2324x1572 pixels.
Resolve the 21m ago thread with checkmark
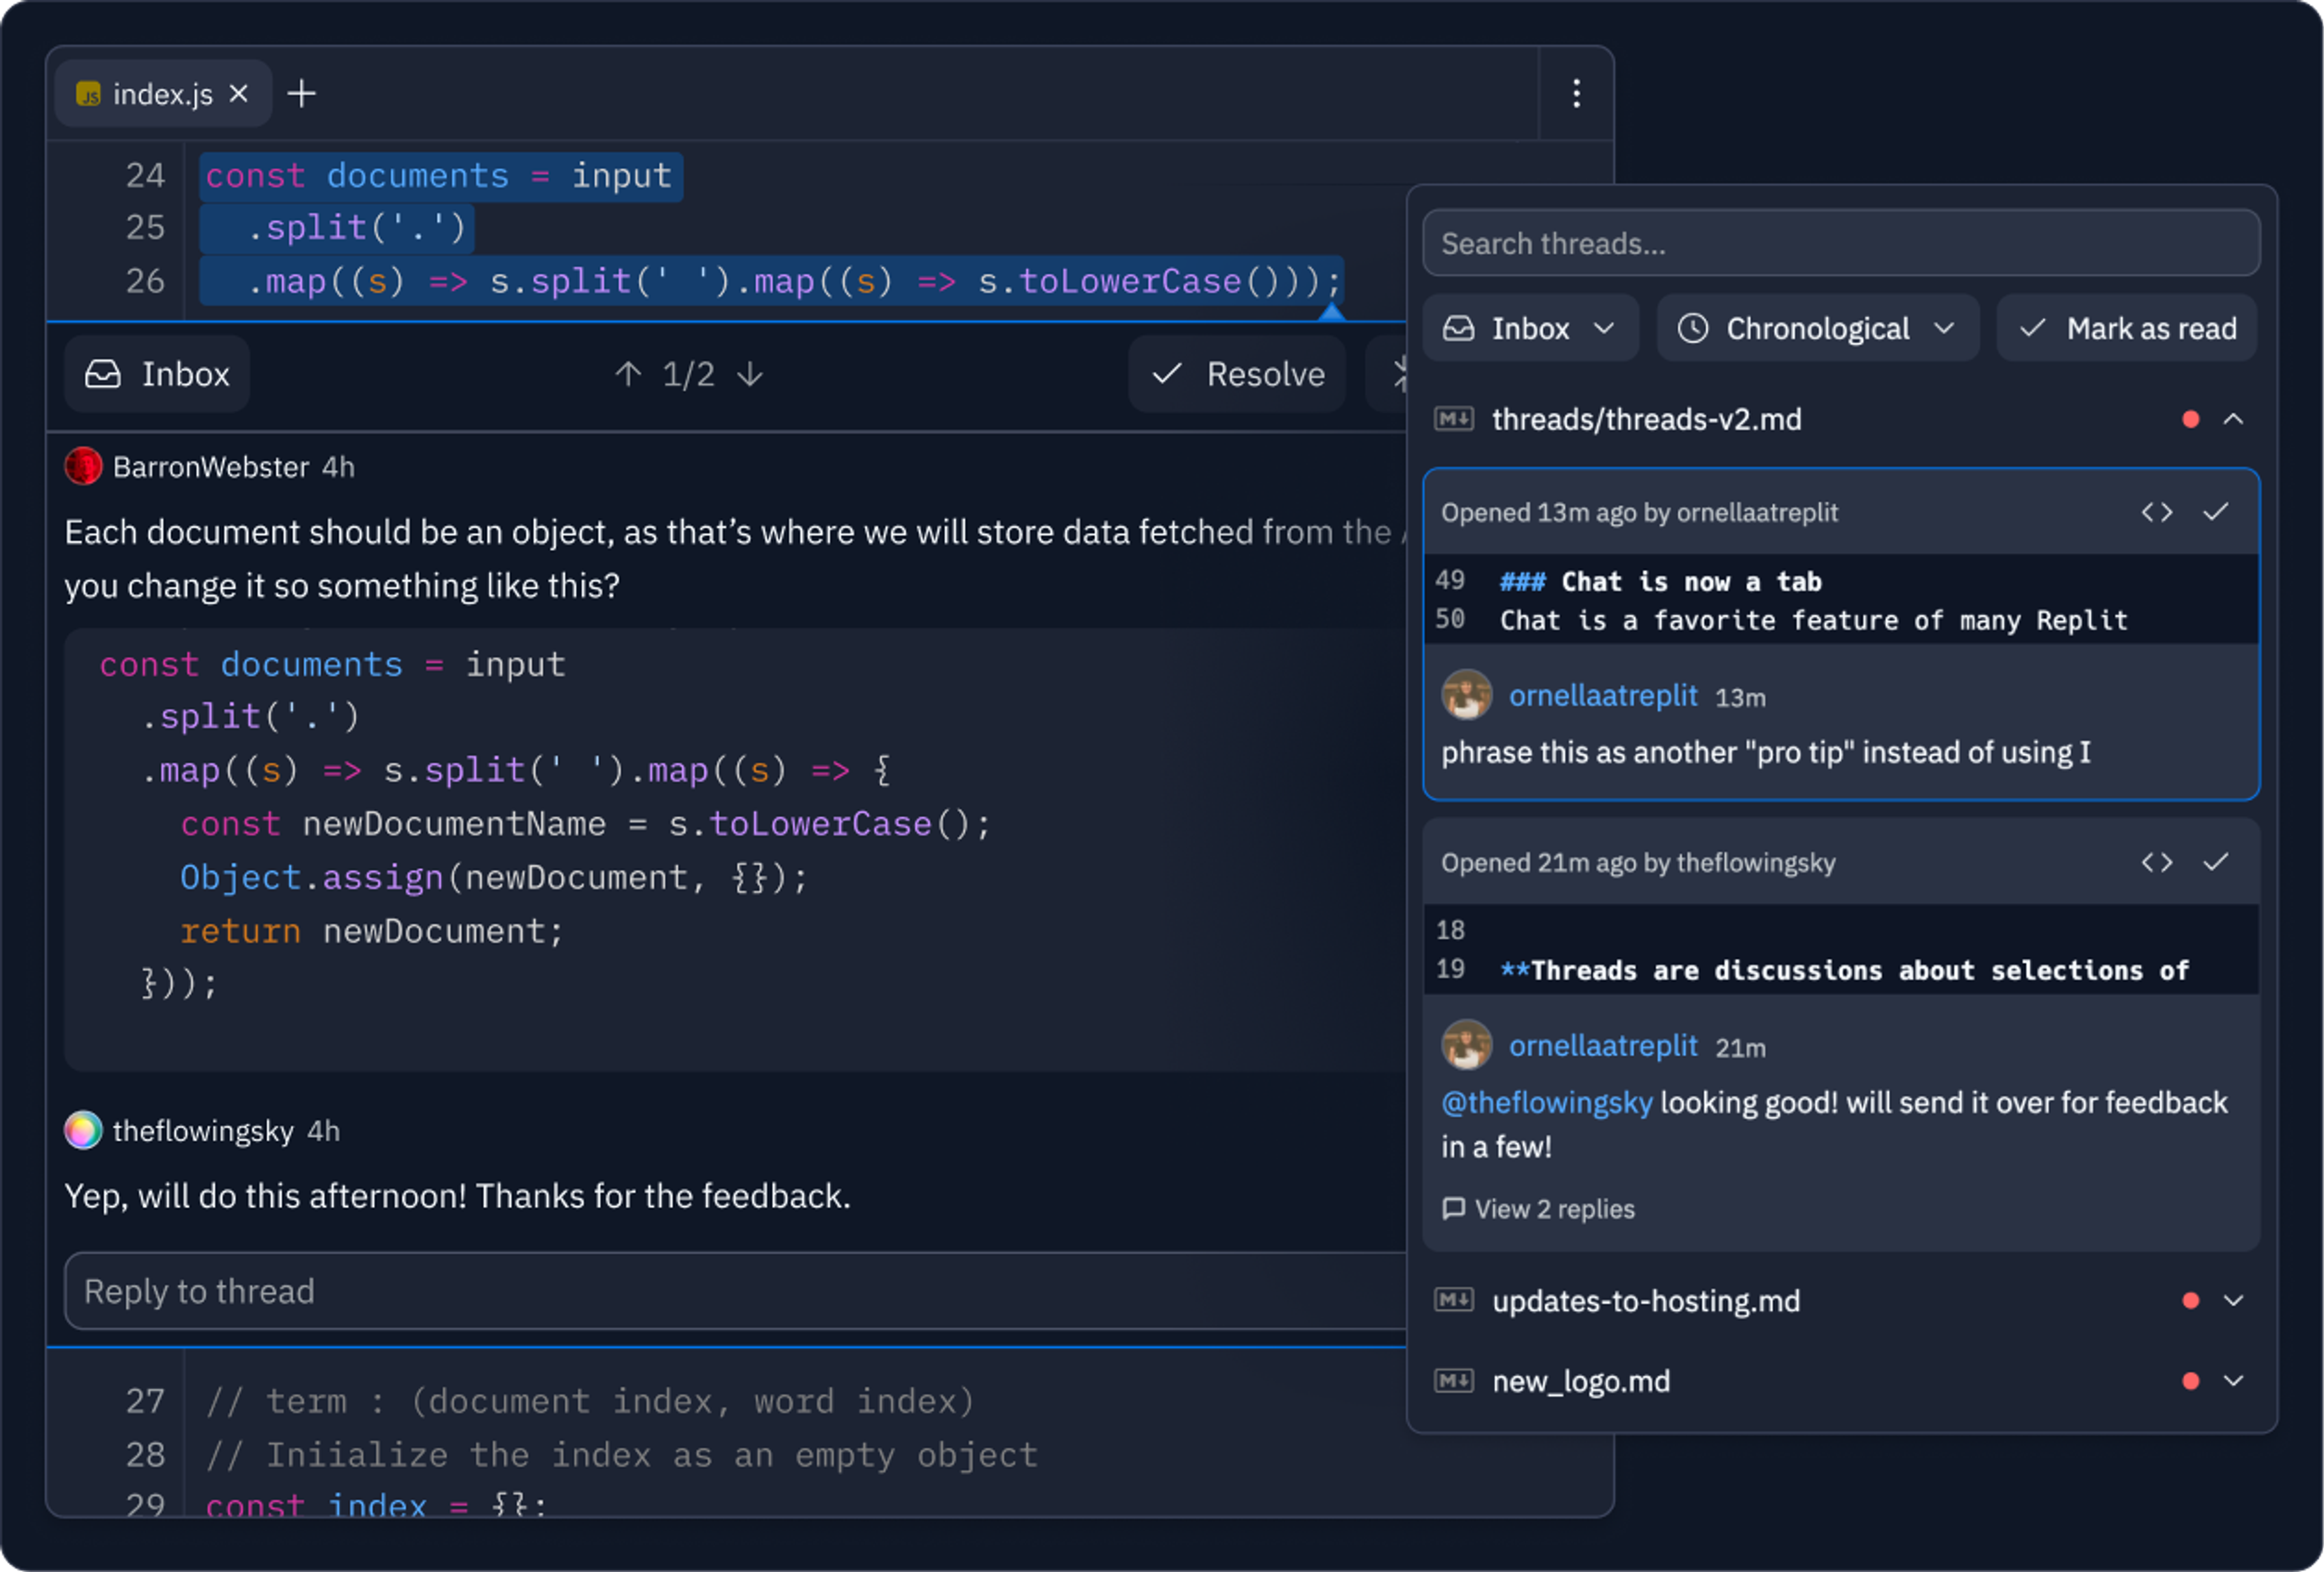tap(2216, 862)
